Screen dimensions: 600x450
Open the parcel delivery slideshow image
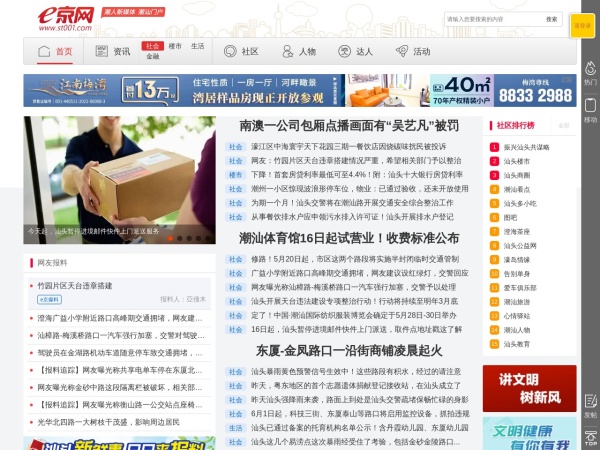tap(119, 180)
